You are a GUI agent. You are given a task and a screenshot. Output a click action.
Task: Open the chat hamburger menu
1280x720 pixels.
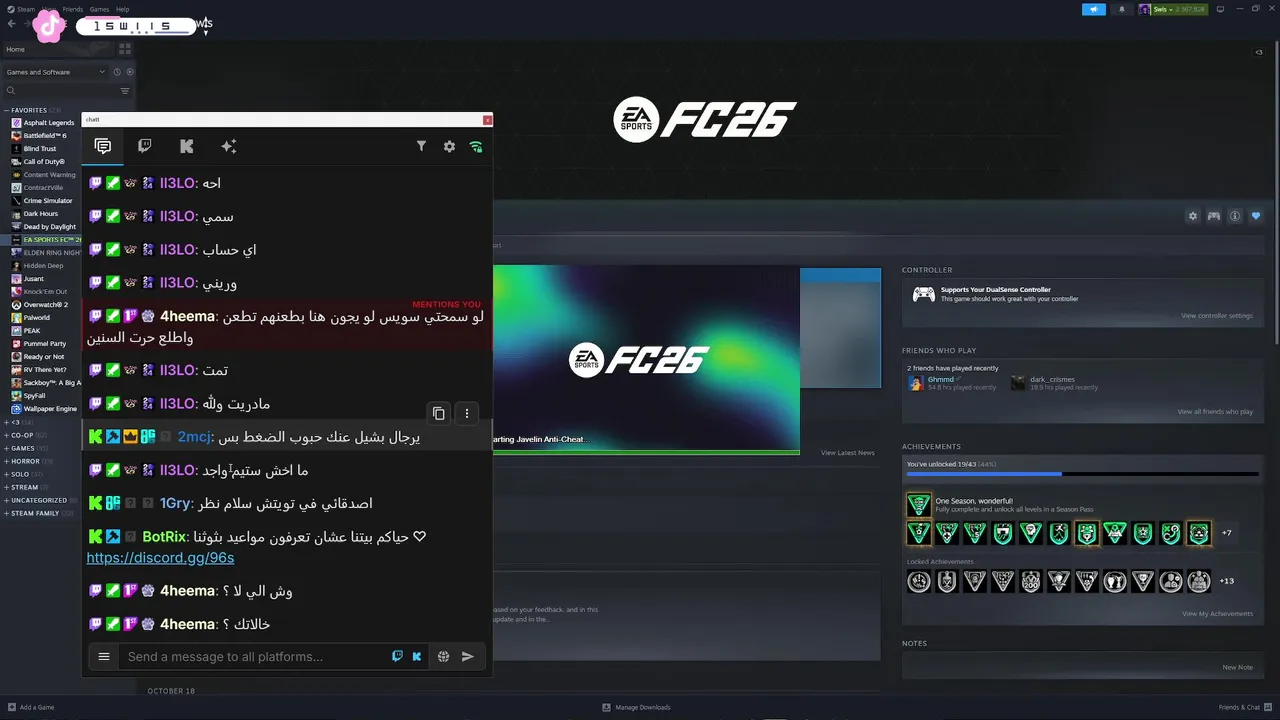104,657
